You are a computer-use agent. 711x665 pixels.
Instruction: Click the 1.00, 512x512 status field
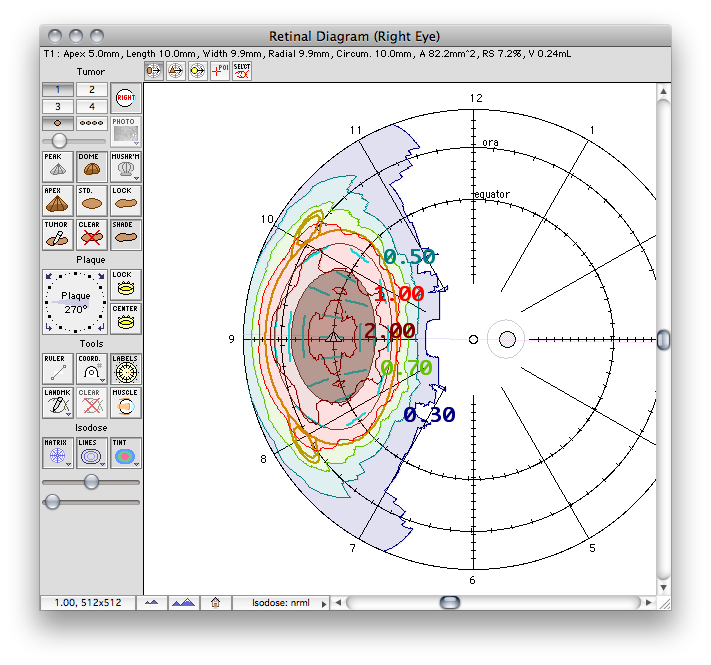click(88, 603)
